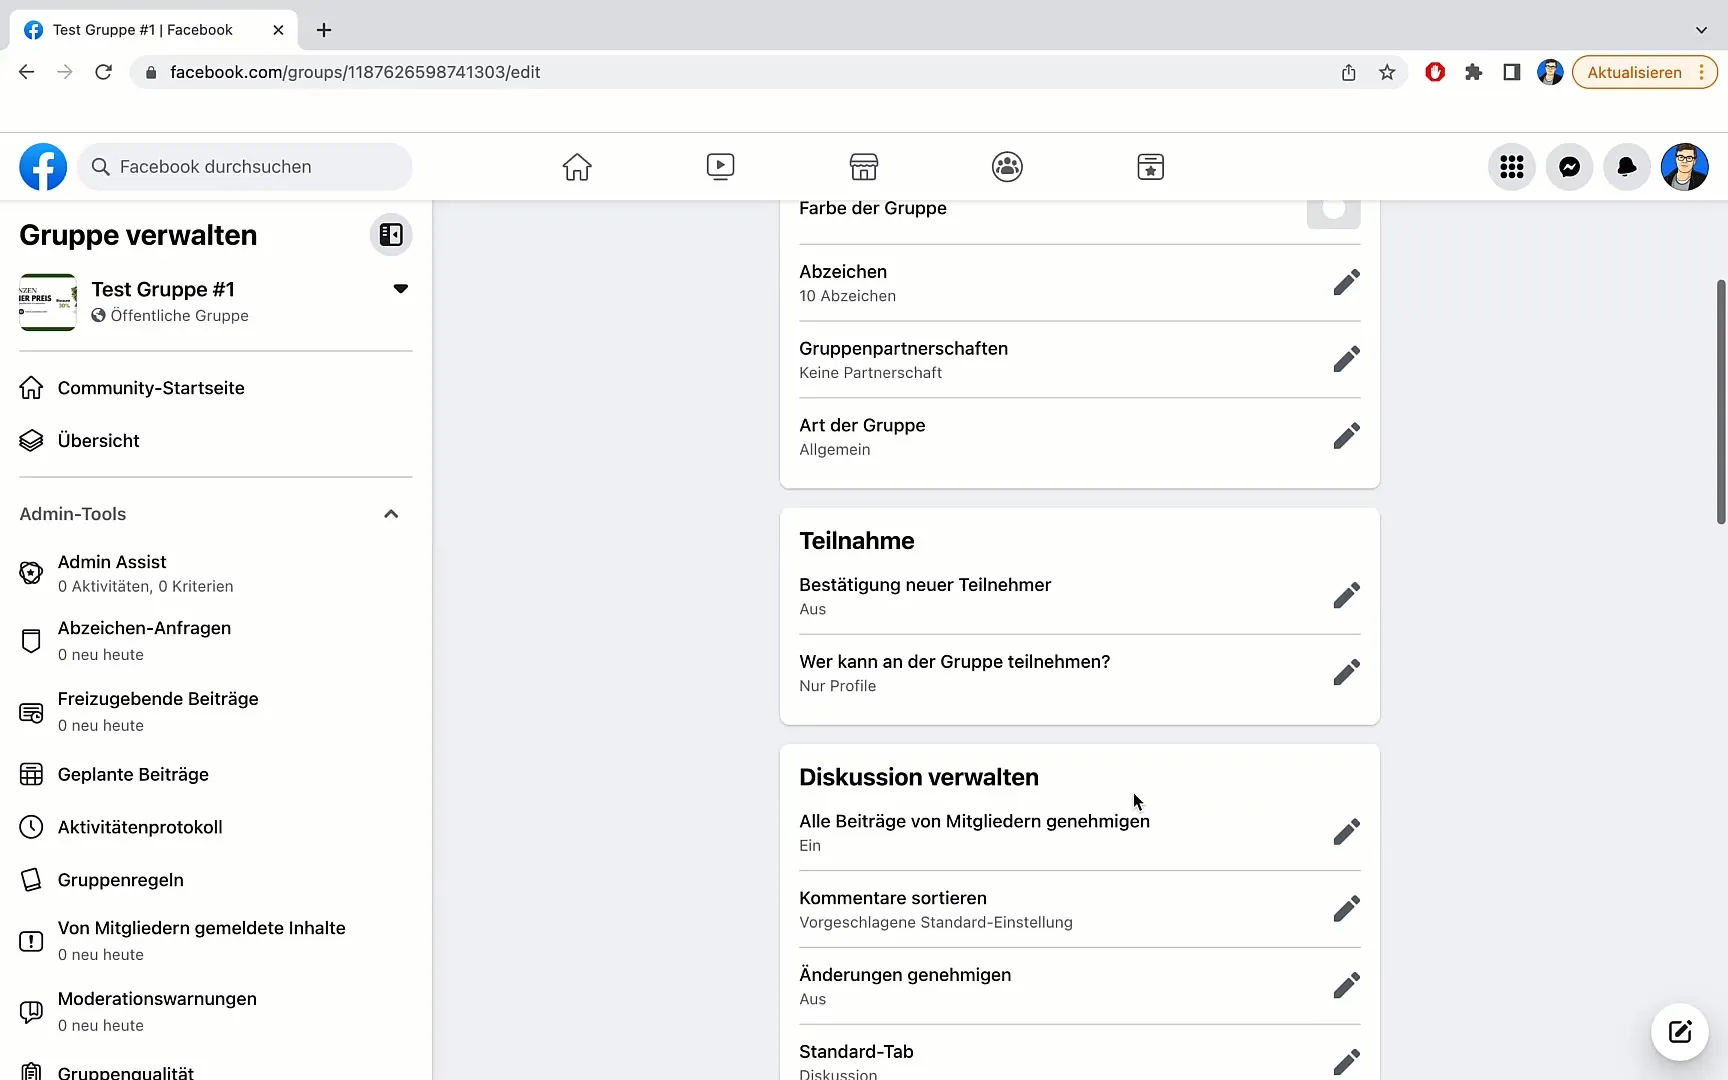Go to Facebook Marketplace icon
The height and width of the screenshot is (1080, 1728).
pos(863,167)
